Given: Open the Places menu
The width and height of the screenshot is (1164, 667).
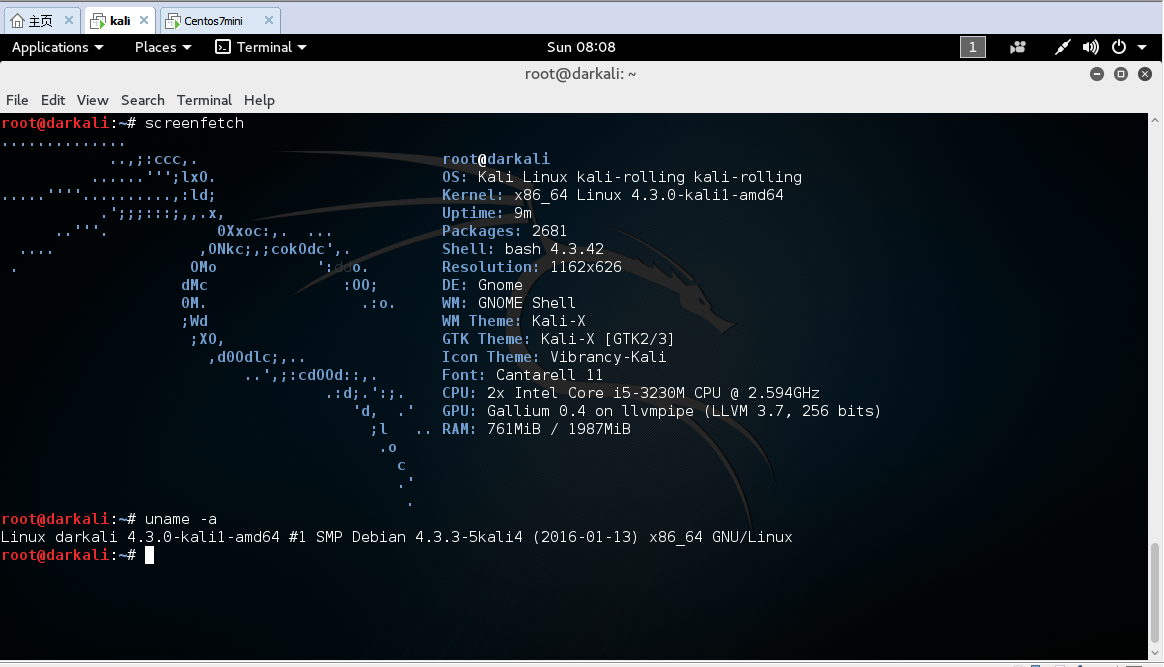Looking at the screenshot, I should (163, 47).
